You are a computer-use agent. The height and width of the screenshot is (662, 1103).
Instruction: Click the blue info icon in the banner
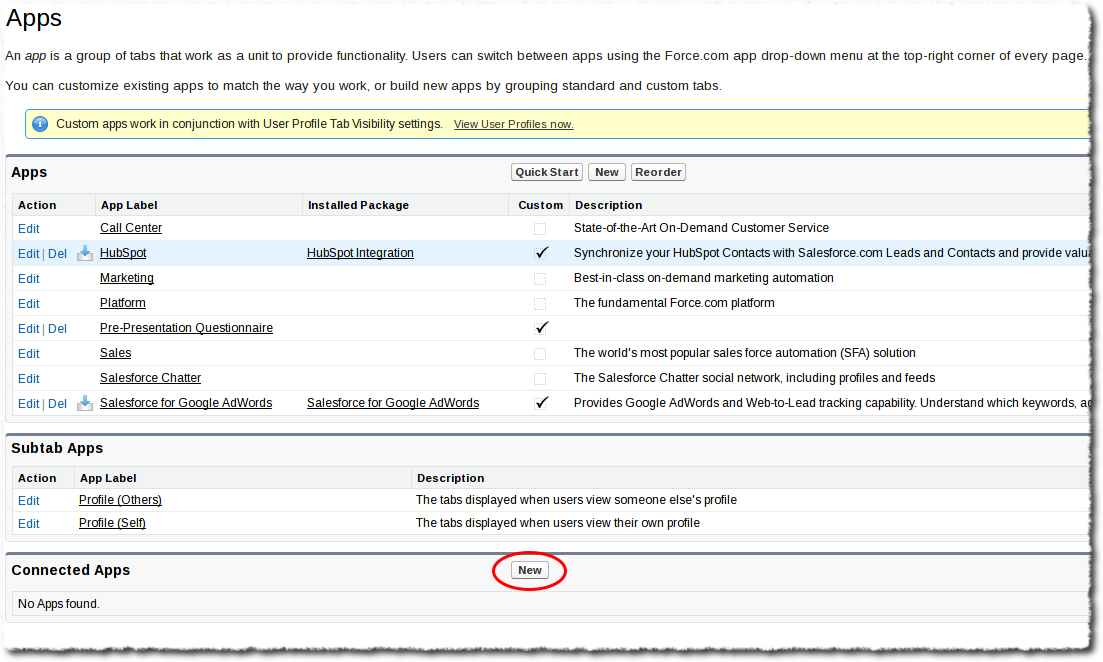point(40,124)
